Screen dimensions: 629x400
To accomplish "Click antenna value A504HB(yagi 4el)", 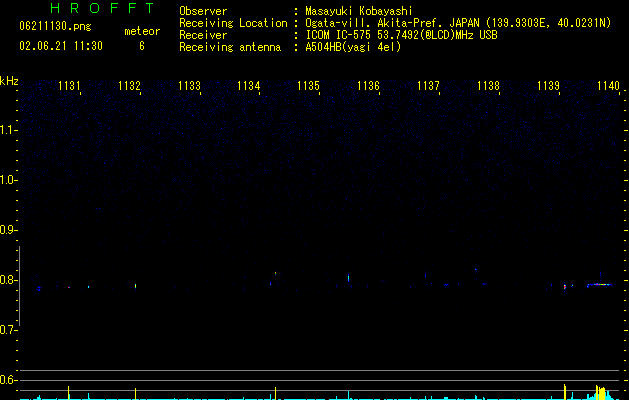I will pyautogui.click(x=353, y=47).
